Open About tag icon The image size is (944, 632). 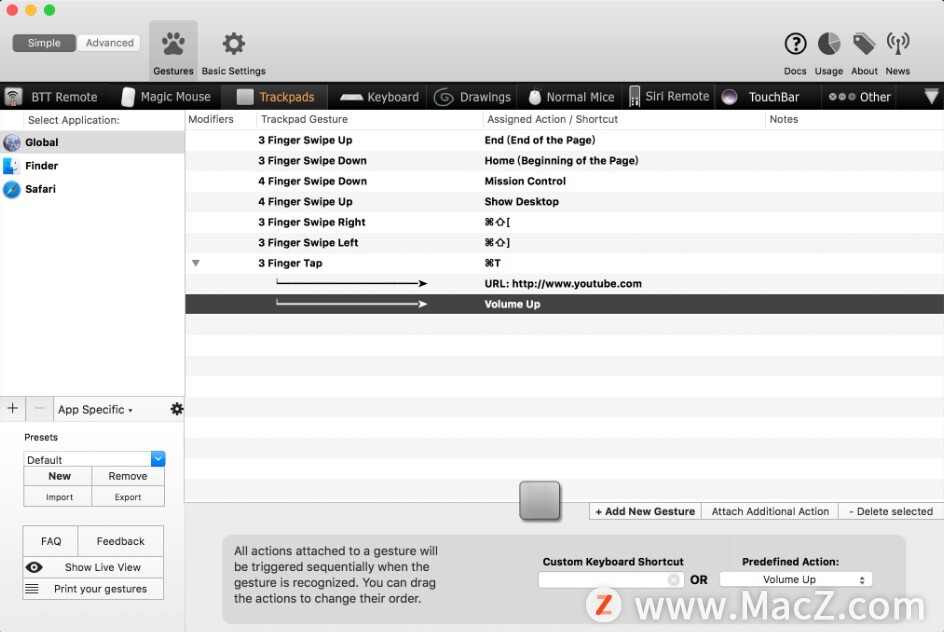point(864,43)
